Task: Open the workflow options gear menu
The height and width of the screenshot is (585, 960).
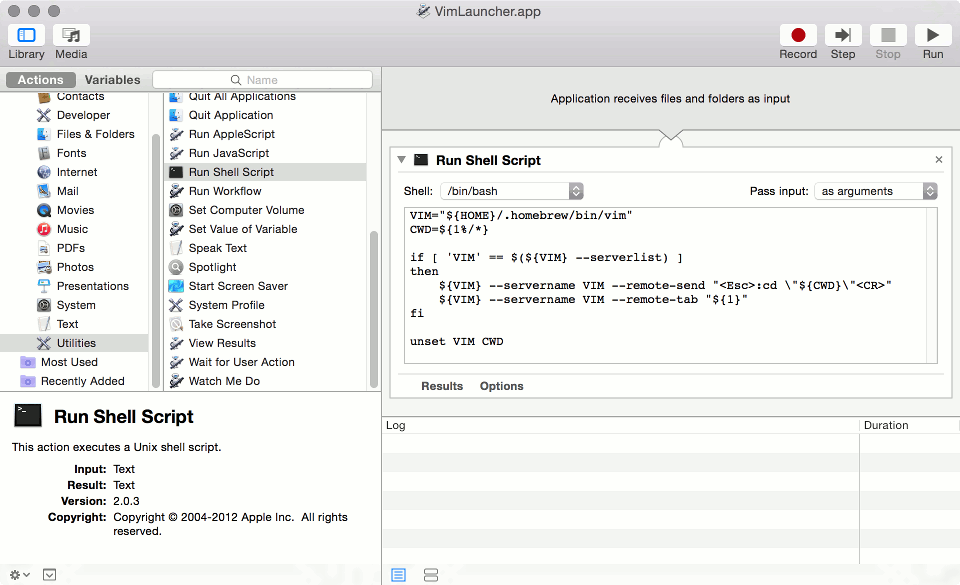Action: pyautogui.click(x=18, y=574)
